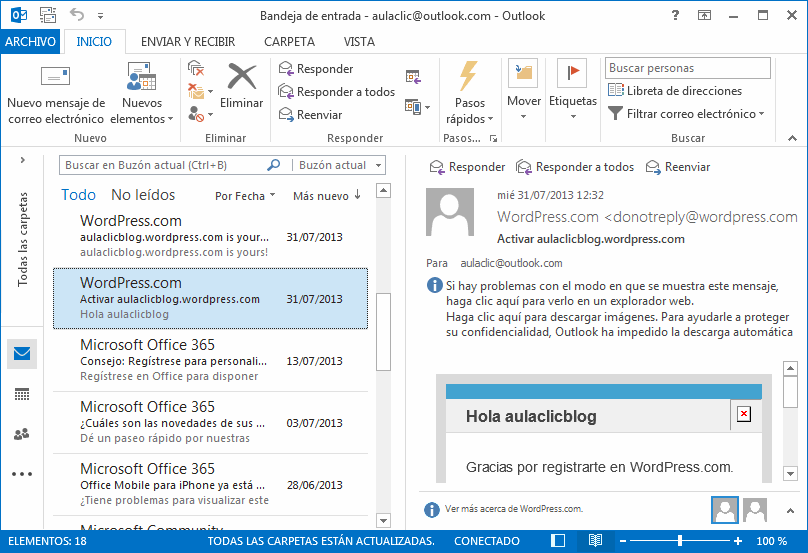This screenshot has width=808, height=553.
Task: Open the Office 365 message dated 13/07/2013
Action: [210, 360]
